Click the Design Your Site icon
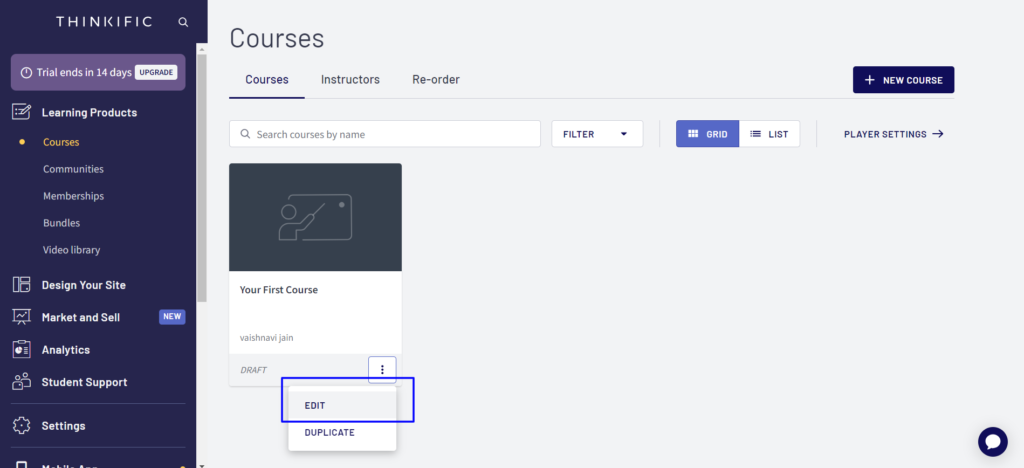The image size is (1024, 468). point(21,285)
